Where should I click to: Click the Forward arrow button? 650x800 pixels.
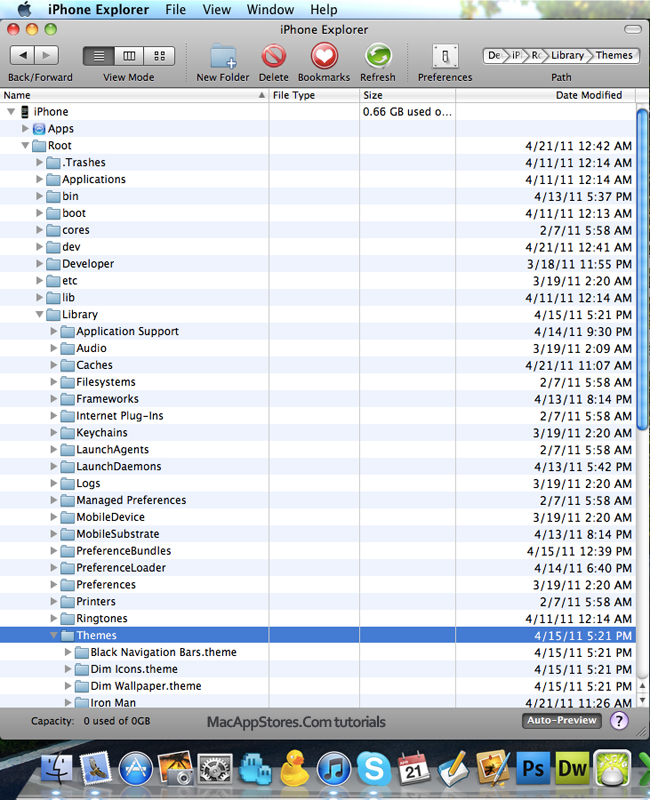tap(46, 55)
